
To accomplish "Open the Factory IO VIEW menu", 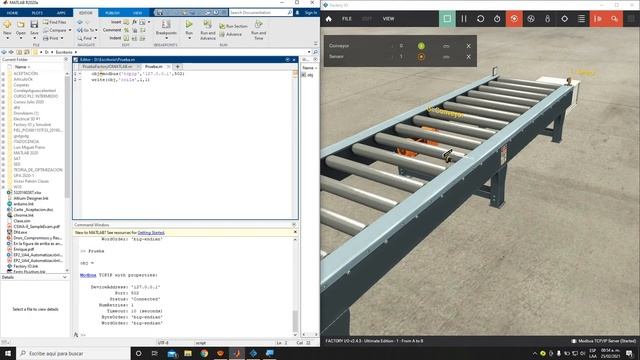I will 388,19.
